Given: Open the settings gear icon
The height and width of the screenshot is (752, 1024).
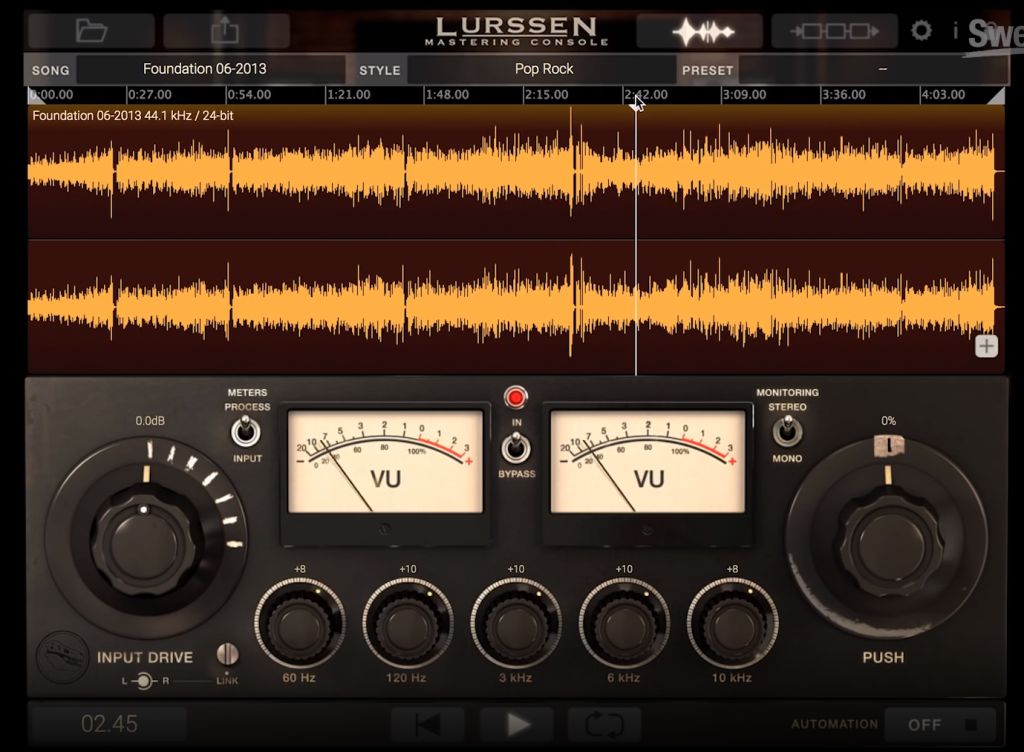Looking at the screenshot, I should click(921, 31).
